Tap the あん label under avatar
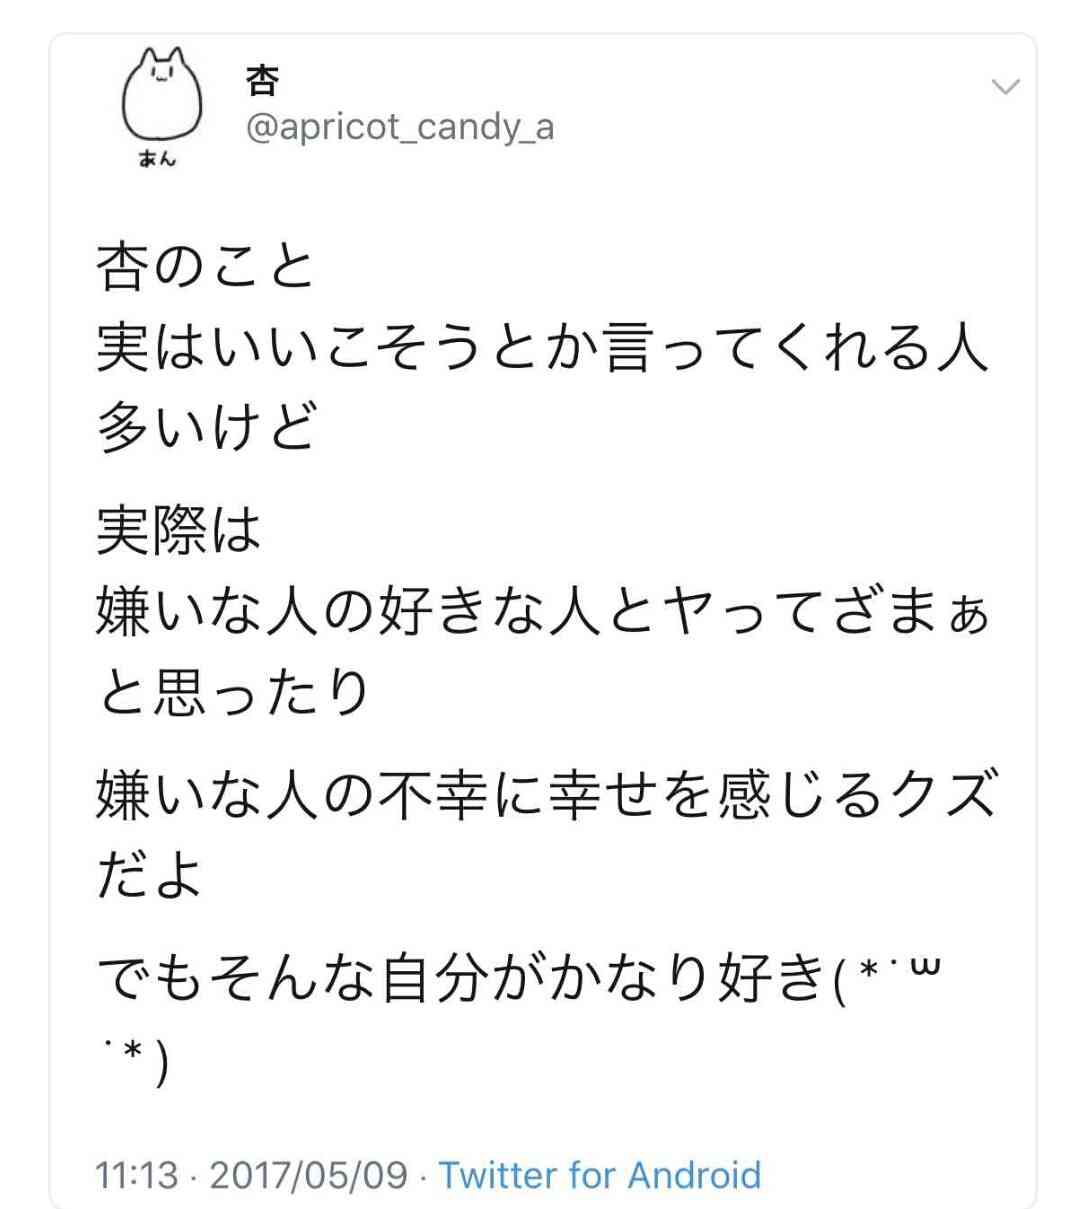 tap(157, 158)
